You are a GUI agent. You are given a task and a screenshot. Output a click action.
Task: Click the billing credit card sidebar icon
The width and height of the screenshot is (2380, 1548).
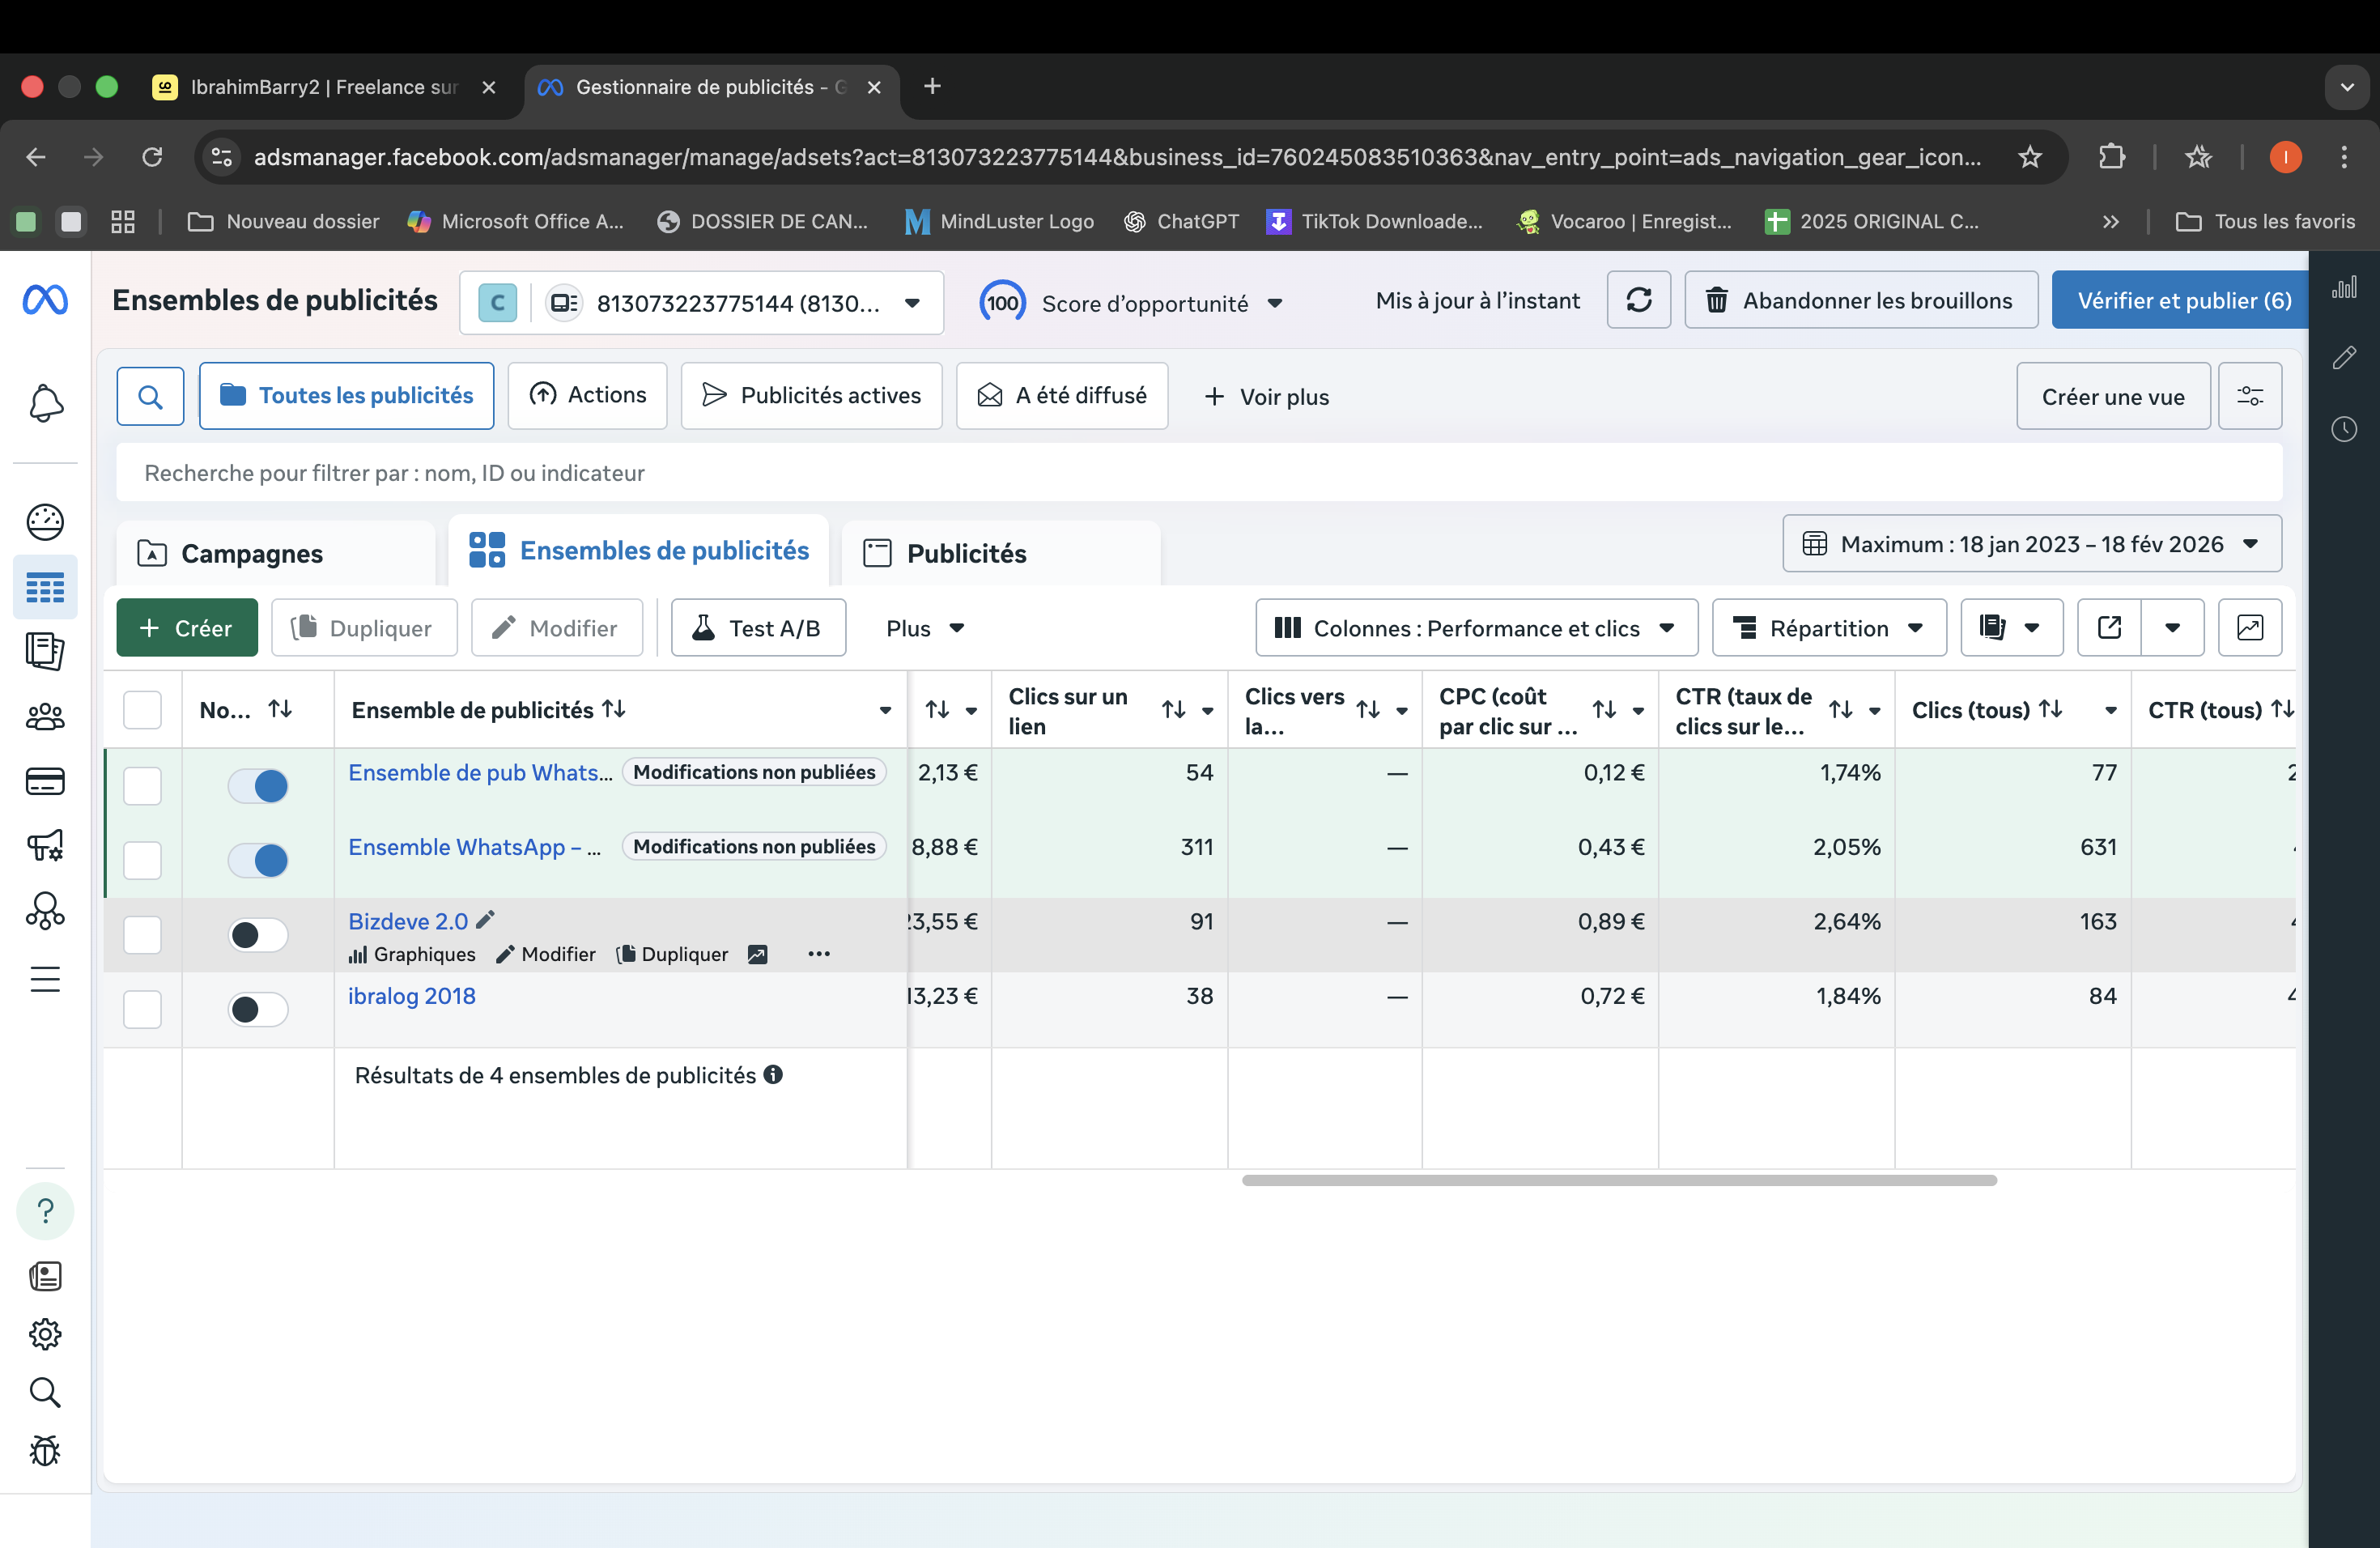point(45,781)
